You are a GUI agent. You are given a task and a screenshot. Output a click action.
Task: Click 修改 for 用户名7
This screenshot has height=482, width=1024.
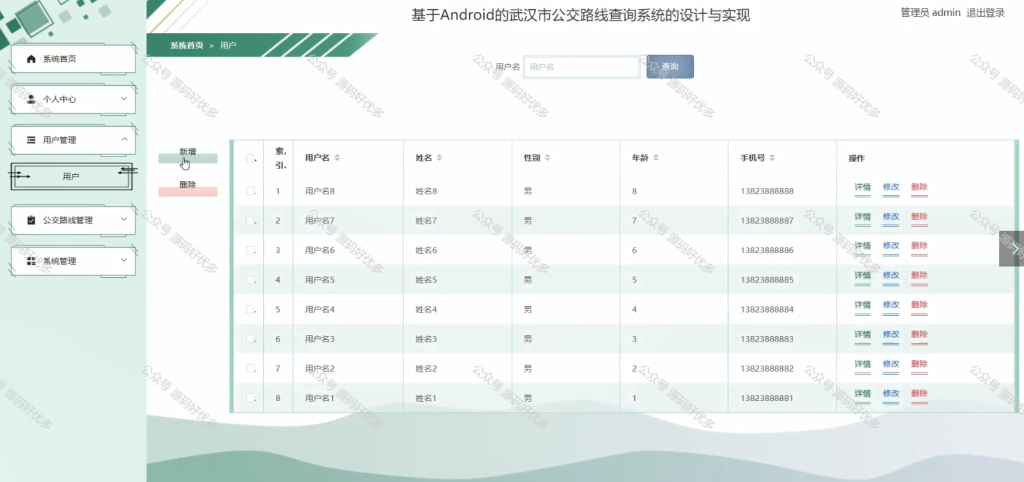pos(891,217)
